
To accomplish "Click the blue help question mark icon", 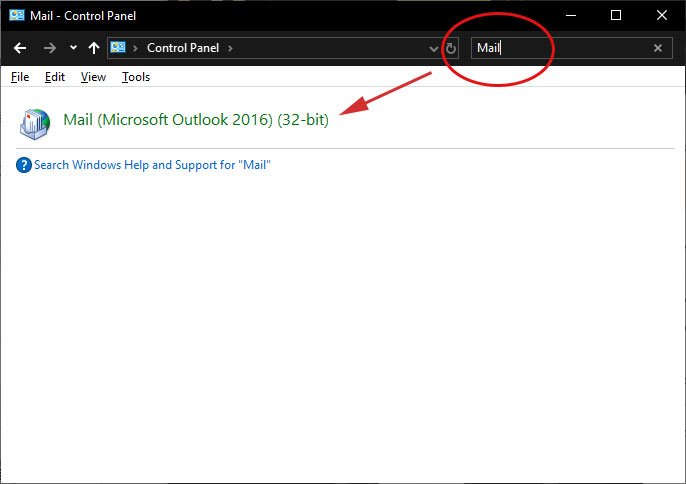I will tap(24, 165).
